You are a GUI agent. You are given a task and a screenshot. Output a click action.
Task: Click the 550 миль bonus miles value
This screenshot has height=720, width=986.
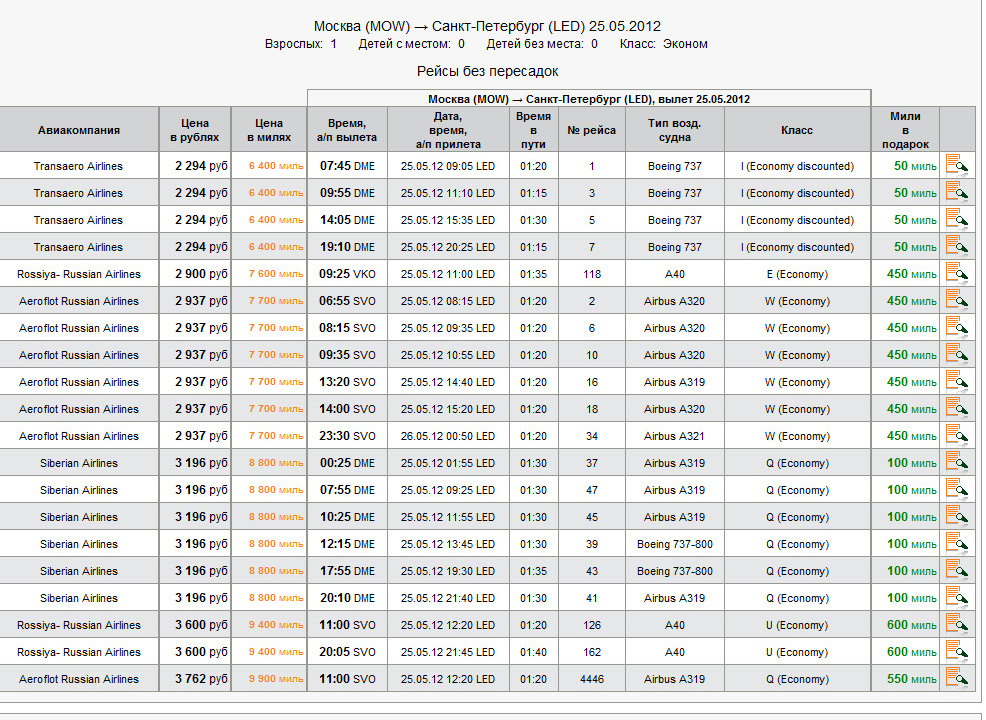(x=912, y=679)
